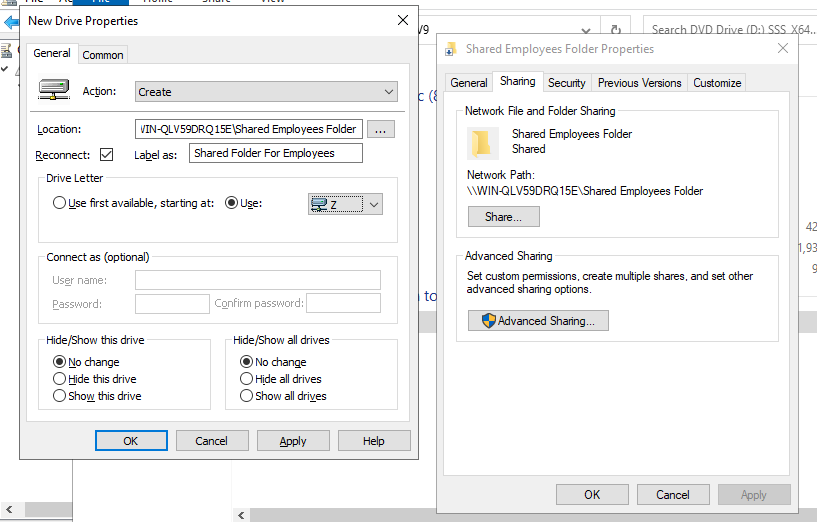This screenshot has width=817, height=522.
Task: Select 'Hide this drive' radio button
Action: (x=59, y=379)
